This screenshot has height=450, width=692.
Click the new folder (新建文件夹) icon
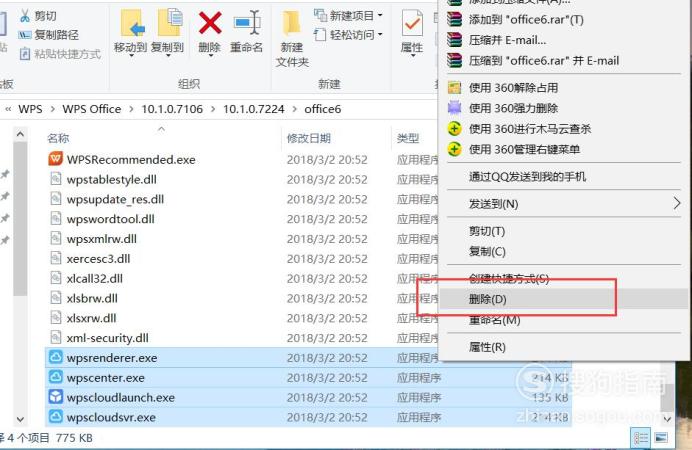291,23
